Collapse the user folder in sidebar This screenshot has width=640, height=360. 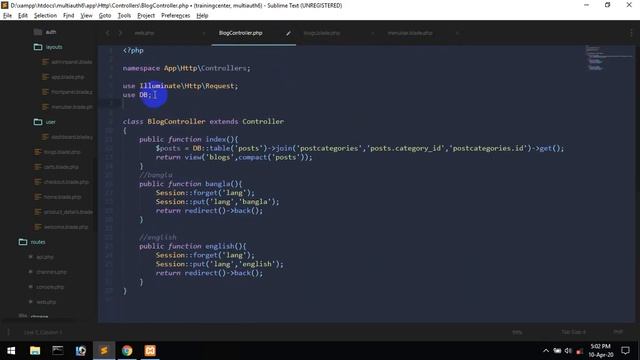pos(45,122)
